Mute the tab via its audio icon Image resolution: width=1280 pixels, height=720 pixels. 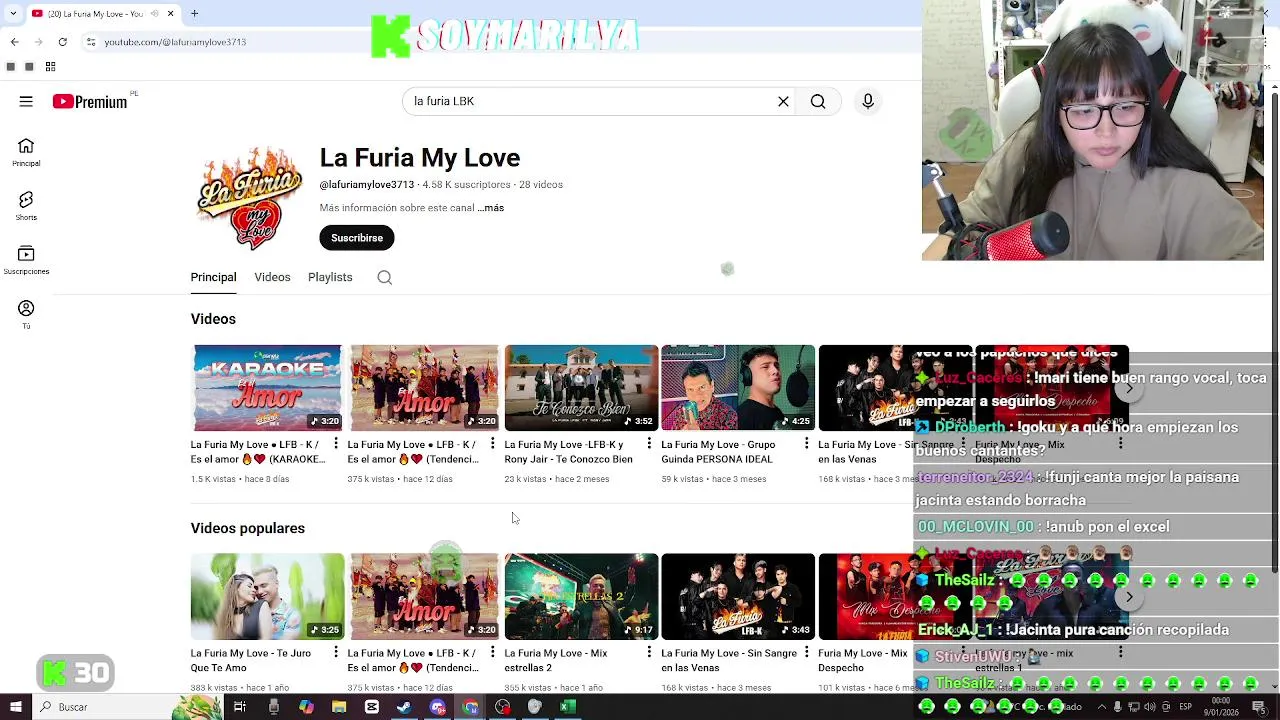pyautogui.click(x=155, y=14)
